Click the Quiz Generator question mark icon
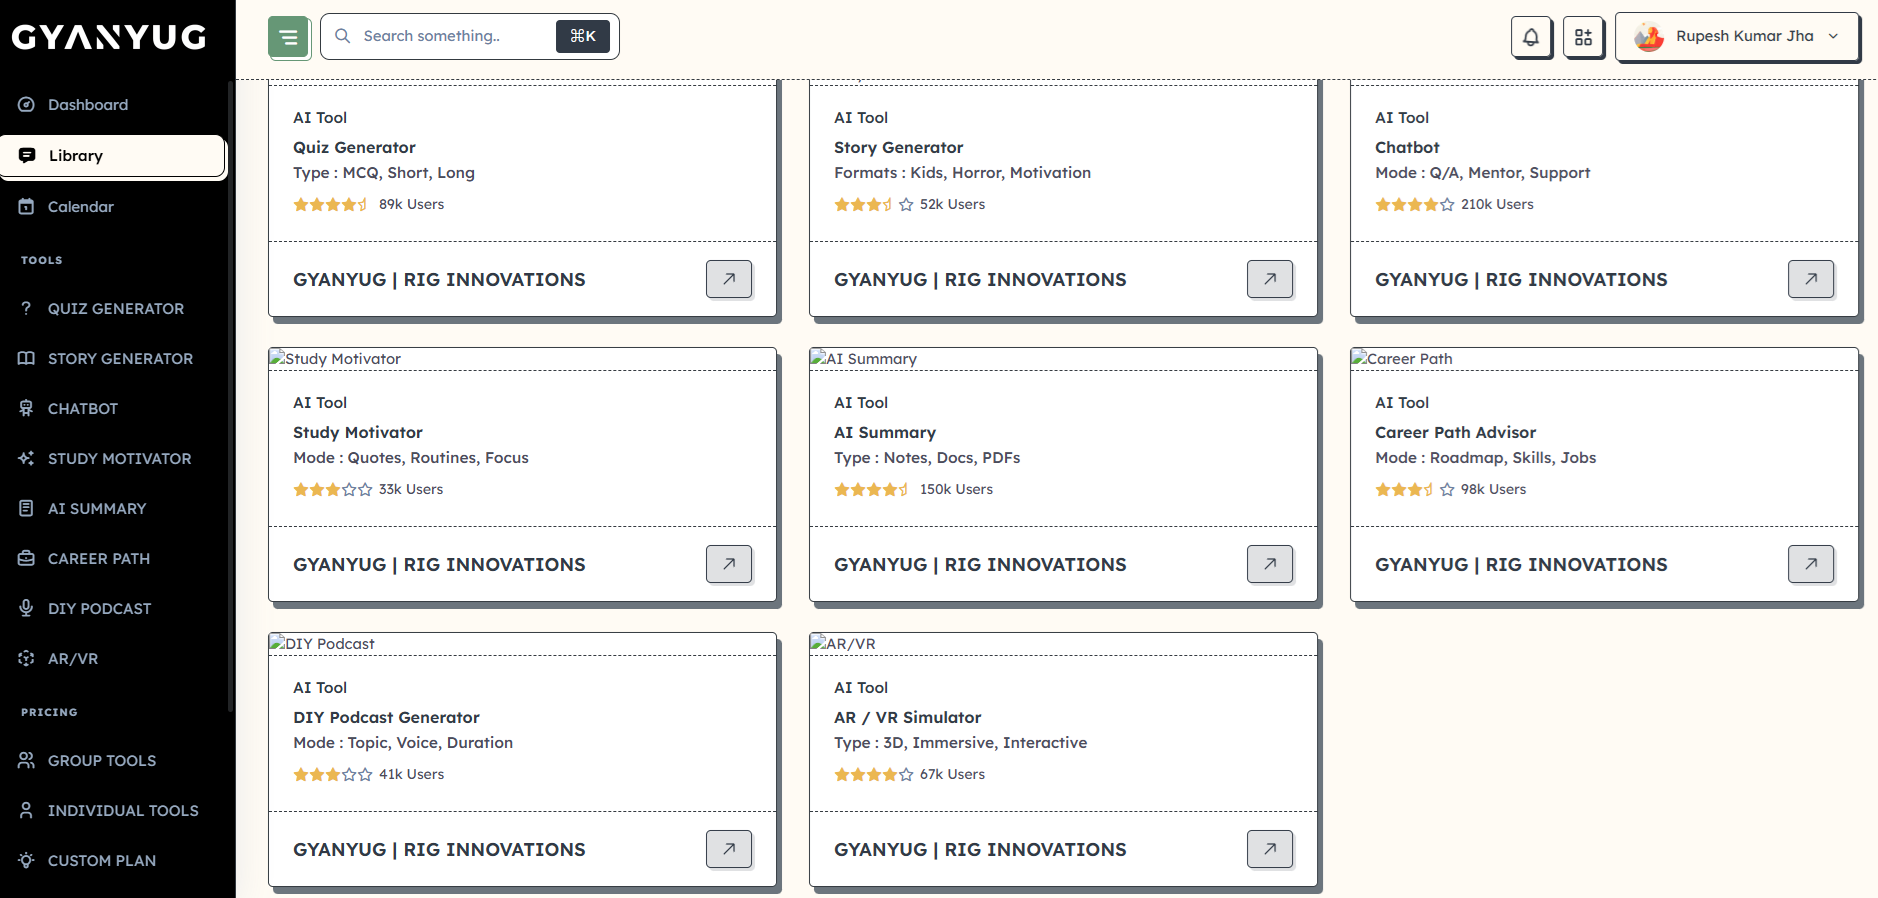This screenshot has width=1878, height=898. pos(26,309)
